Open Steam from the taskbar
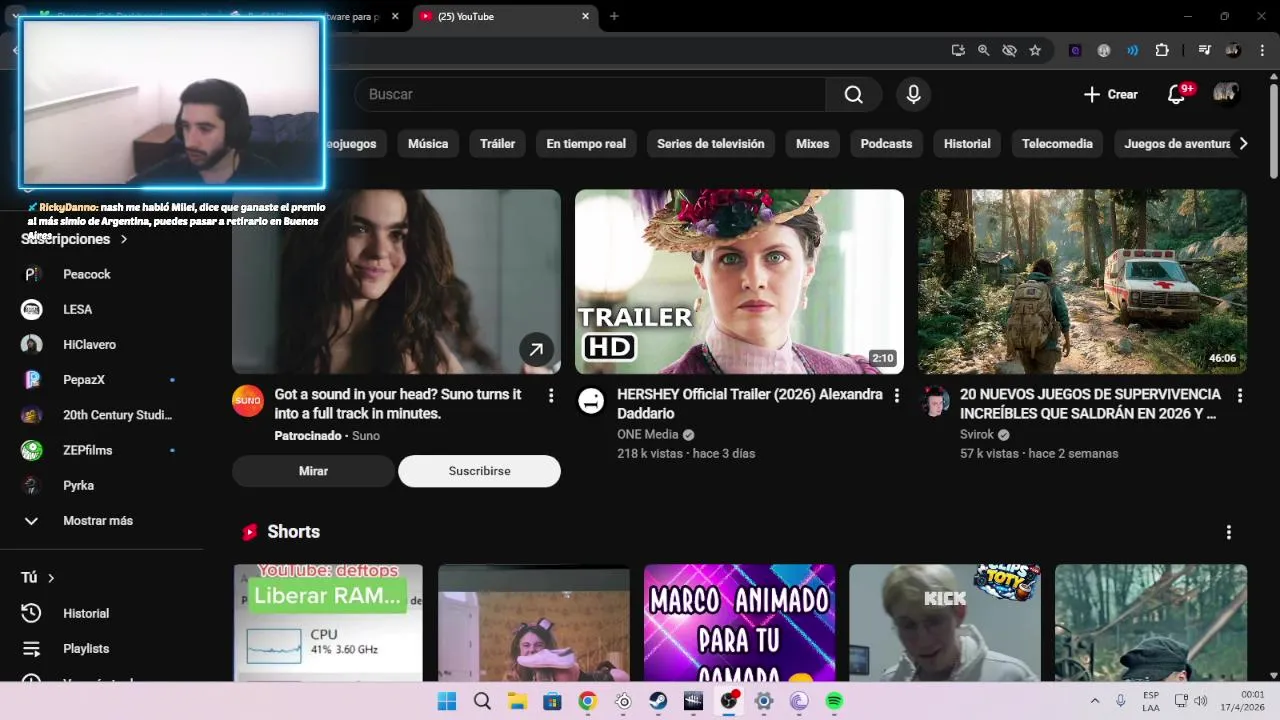Screen dimensions: 1280x720 pyautogui.click(x=658, y=701)
